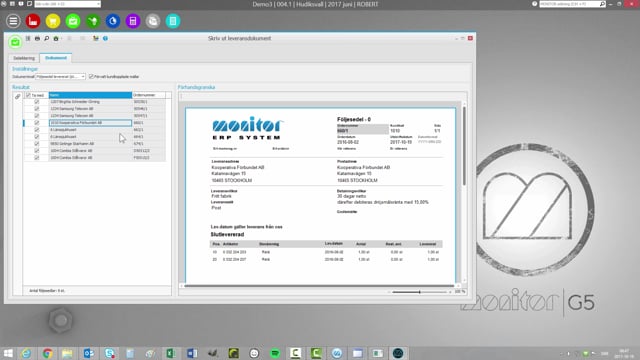
Task: Click the blue info icon in toolbar
Action: [x=105, y=38]
